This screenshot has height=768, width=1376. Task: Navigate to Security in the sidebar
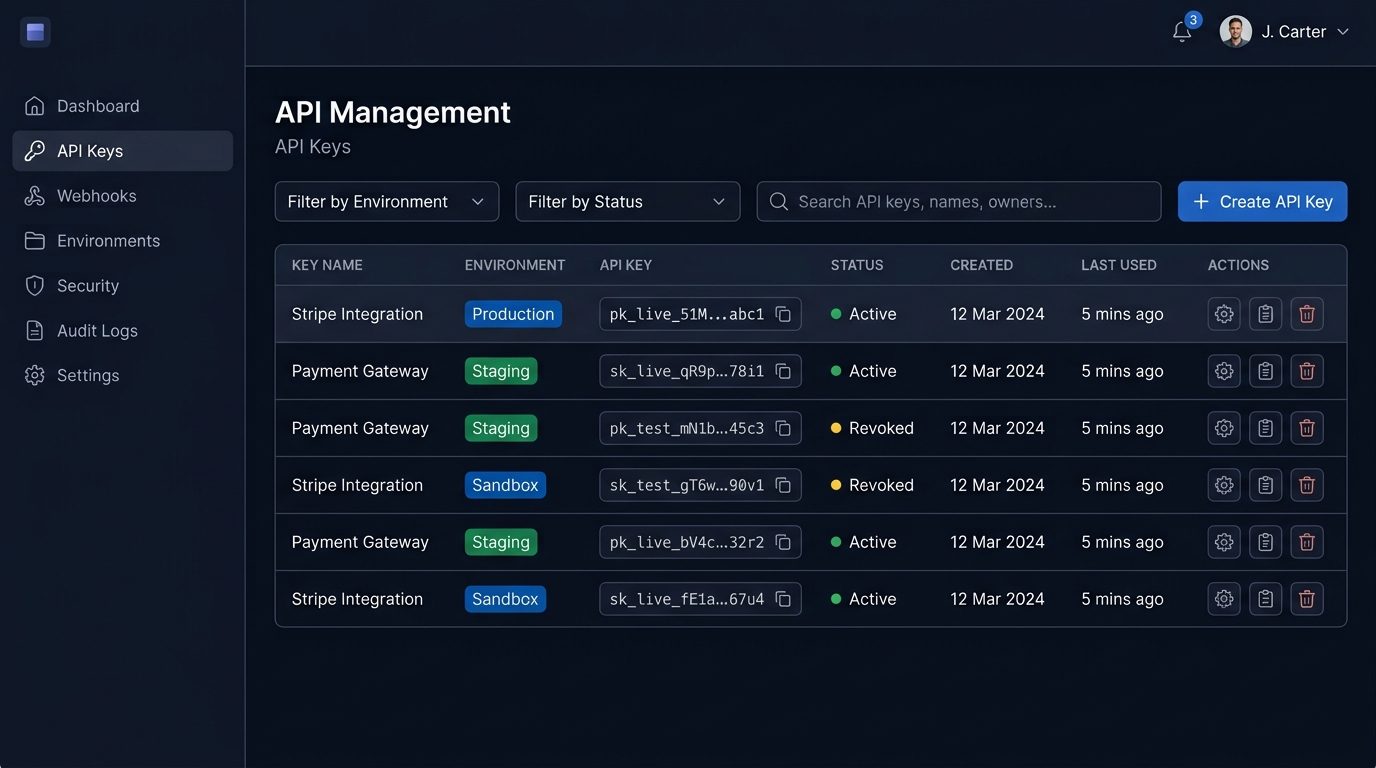click(123, 286)
